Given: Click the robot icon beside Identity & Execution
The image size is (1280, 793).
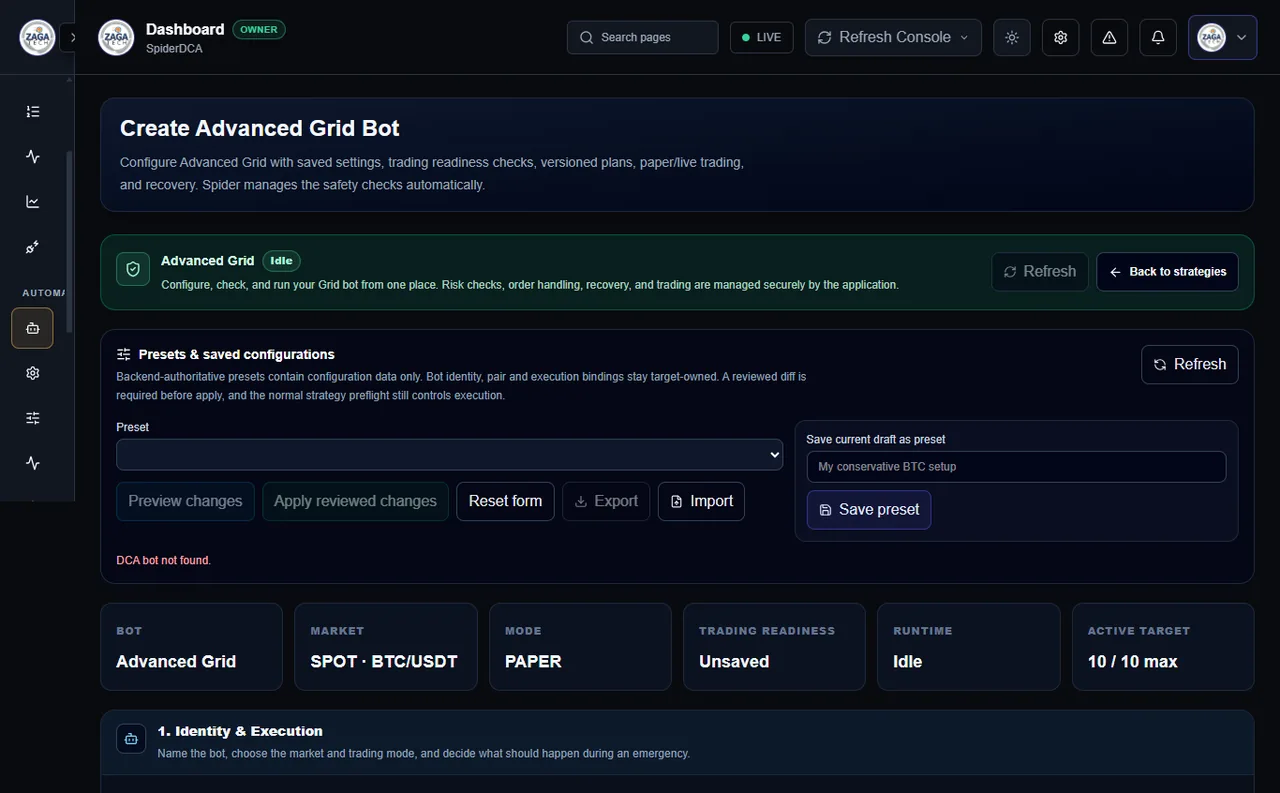Looking at the screenshot, I should (131, 739).
